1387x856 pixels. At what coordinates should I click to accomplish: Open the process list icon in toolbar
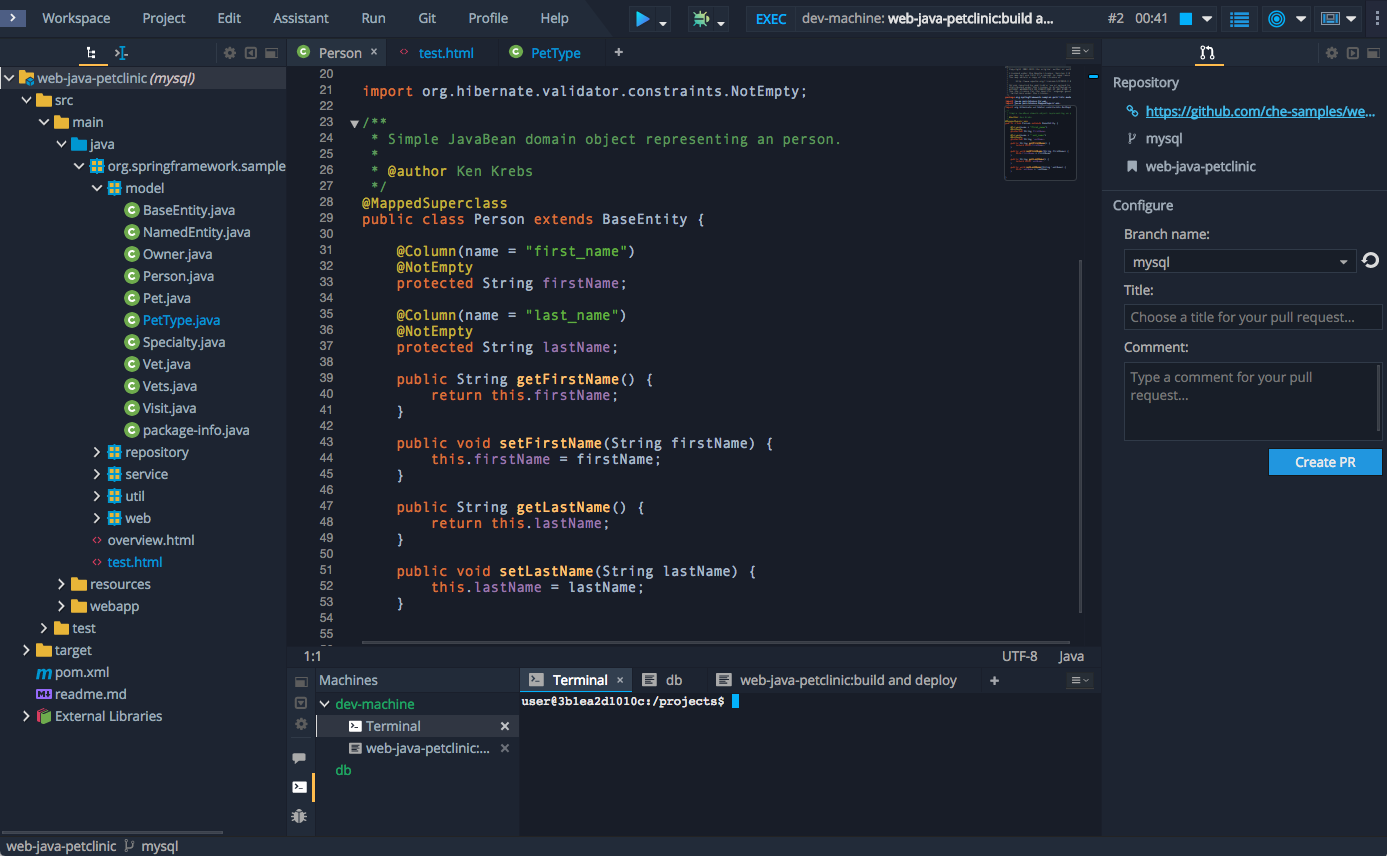click(1240, 19)
